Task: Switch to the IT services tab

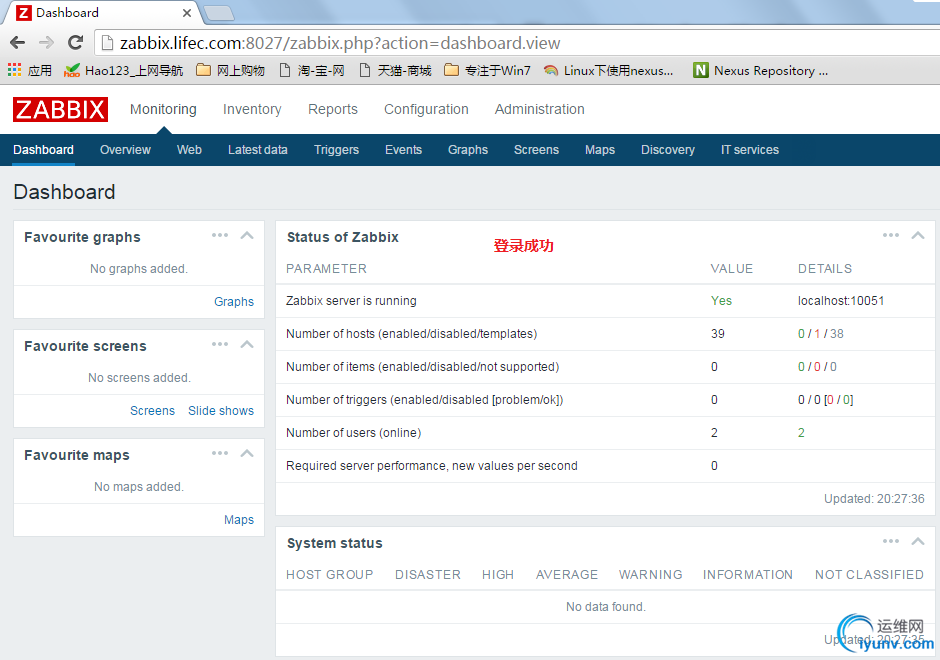Action: point(750,150)
